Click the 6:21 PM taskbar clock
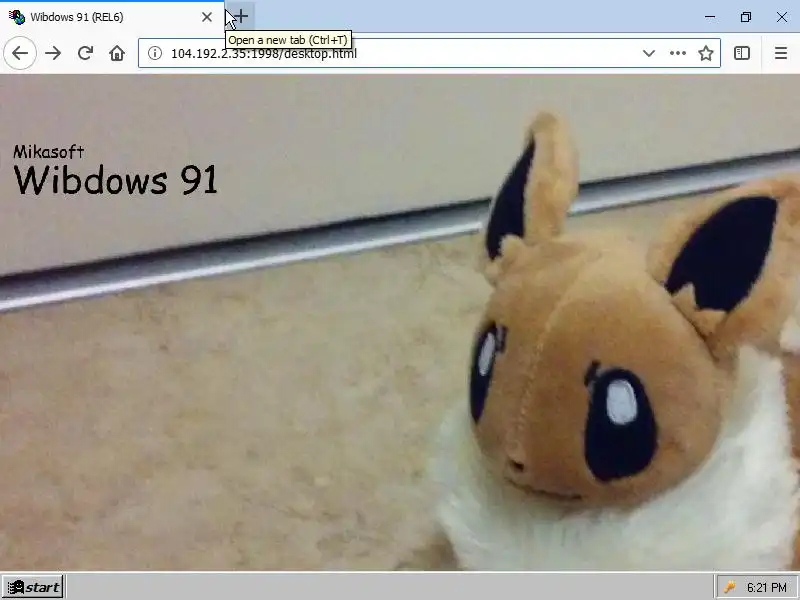This screenshot has height=600, width=800. [x=766, y=587]
